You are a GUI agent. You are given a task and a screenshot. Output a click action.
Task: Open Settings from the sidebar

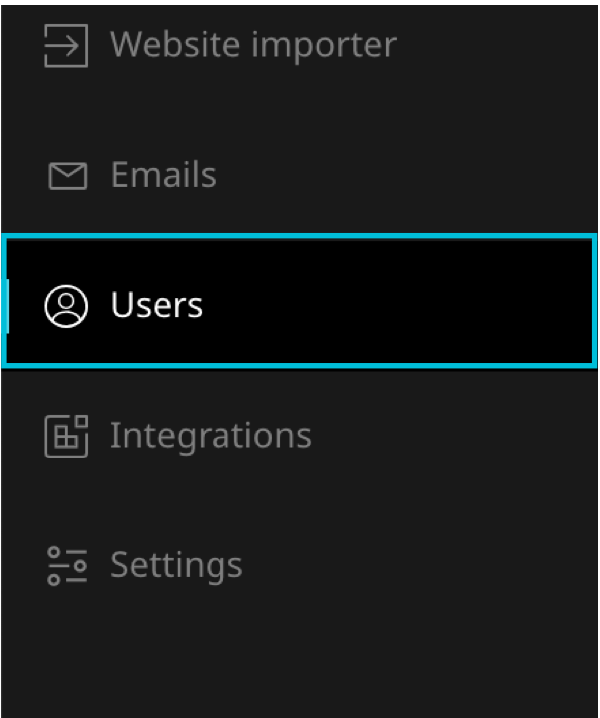pos(176,566)
